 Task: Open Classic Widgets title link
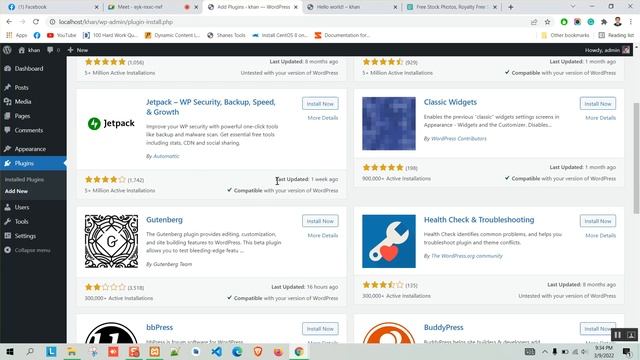point(450,102)
